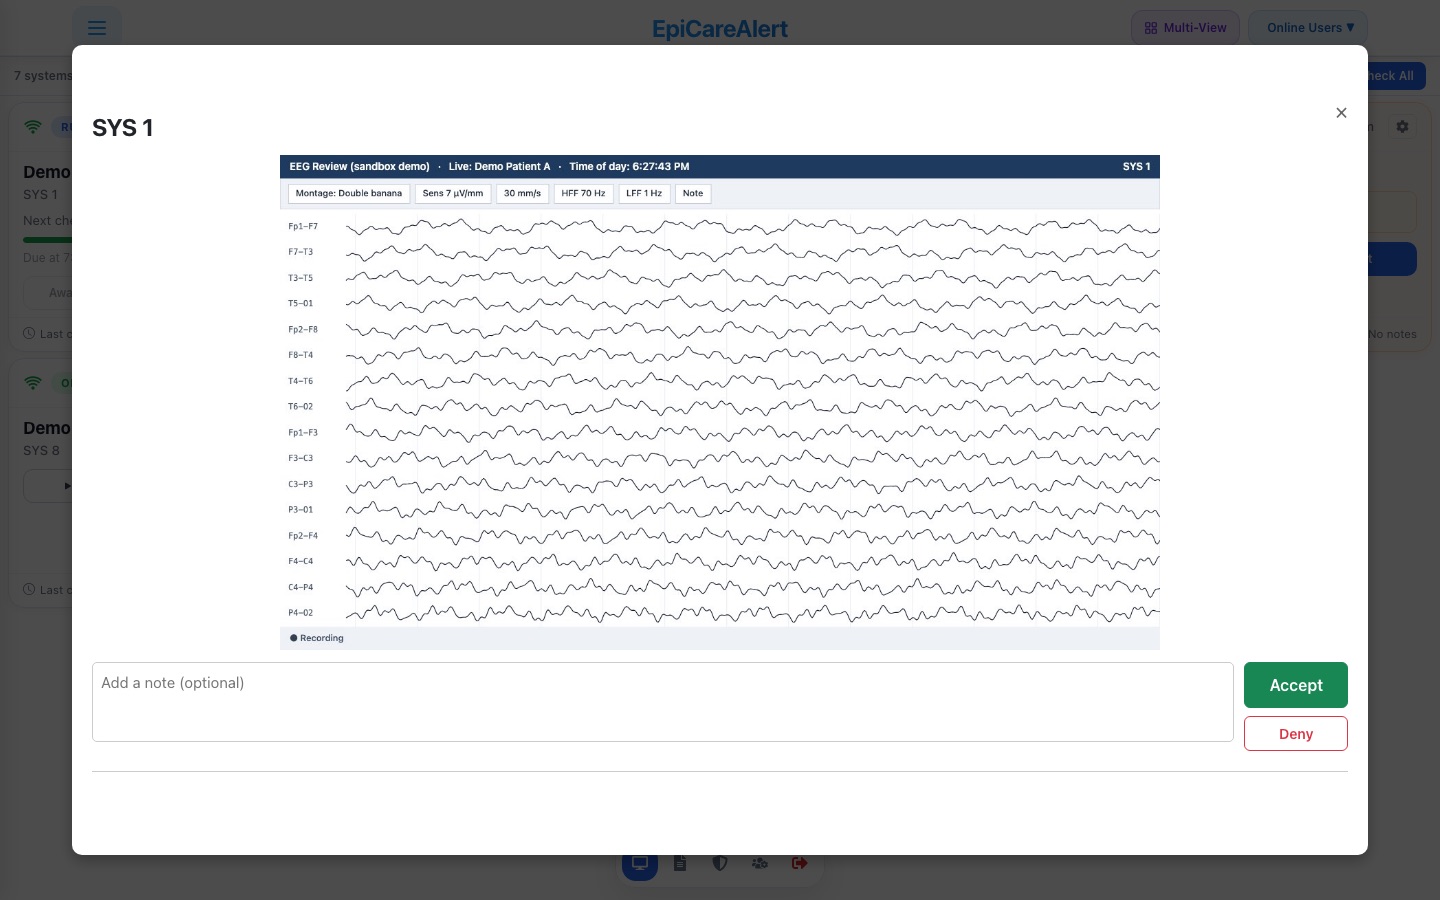Click the SYS 1 EEG screenshot image
1440x900 pixels.
[720, 402]
